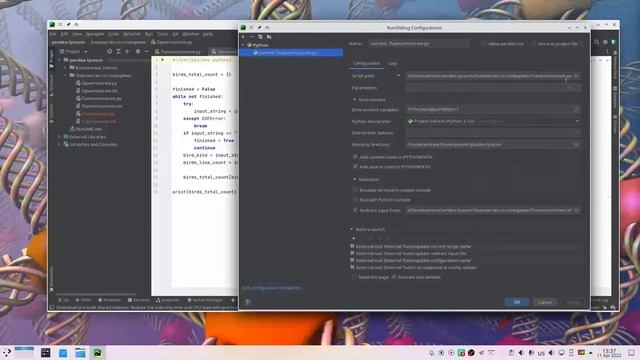Toggle Store as project file checkbox

point(533,44)
